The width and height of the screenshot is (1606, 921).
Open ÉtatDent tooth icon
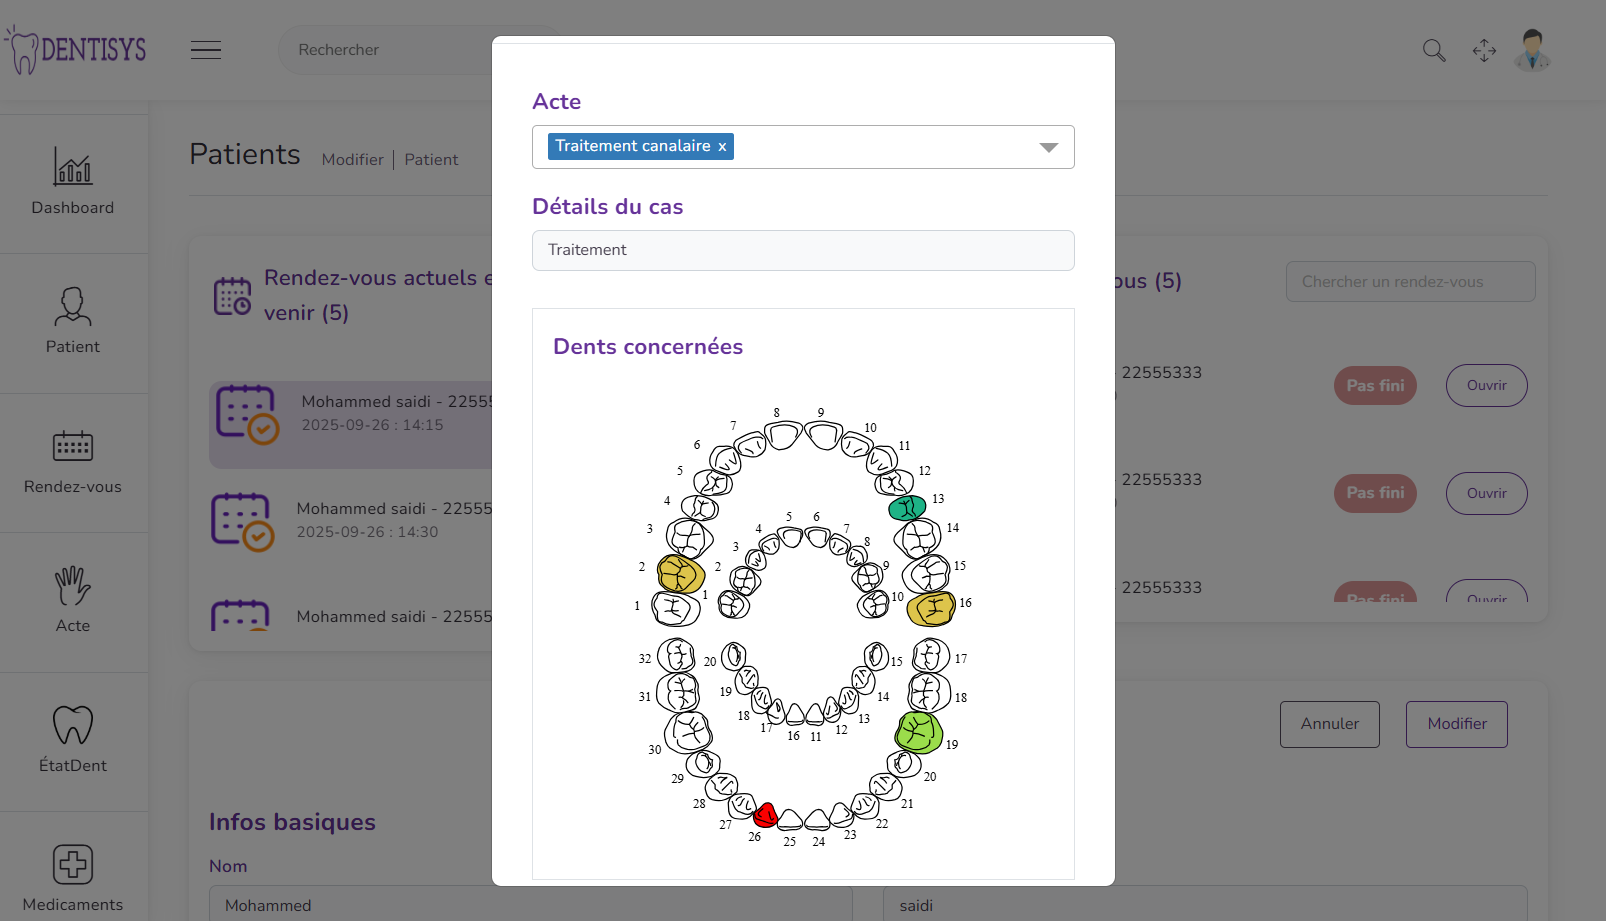pos(72,725)
